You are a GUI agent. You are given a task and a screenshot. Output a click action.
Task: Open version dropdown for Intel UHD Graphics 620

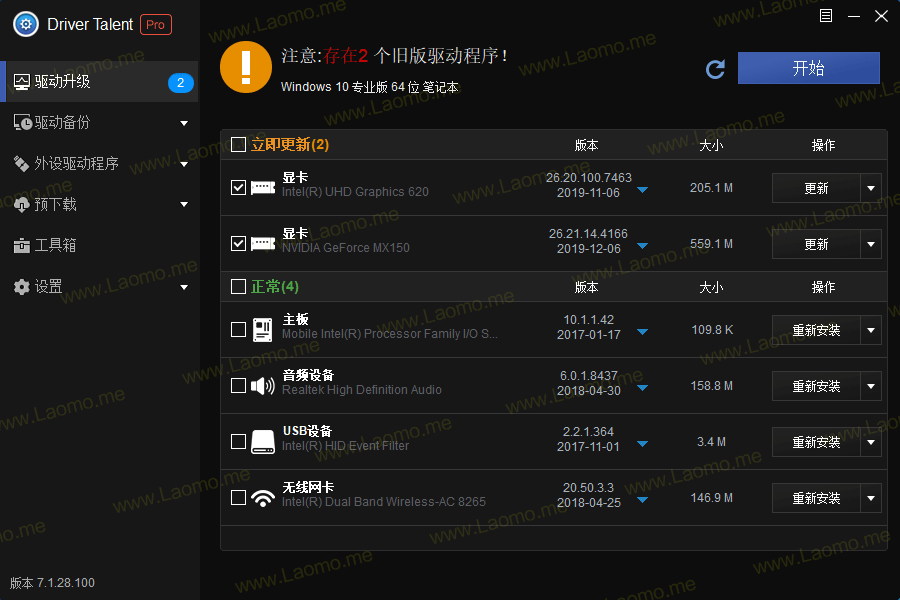pos(642,190)
